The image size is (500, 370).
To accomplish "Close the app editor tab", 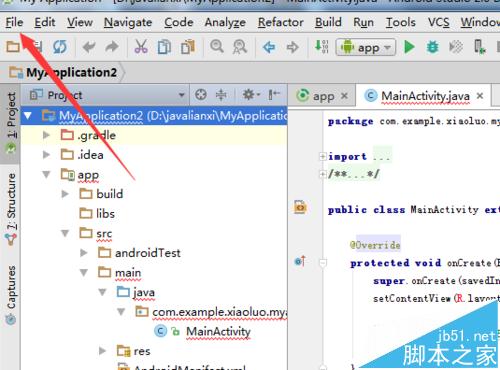I will pos(344,96).
